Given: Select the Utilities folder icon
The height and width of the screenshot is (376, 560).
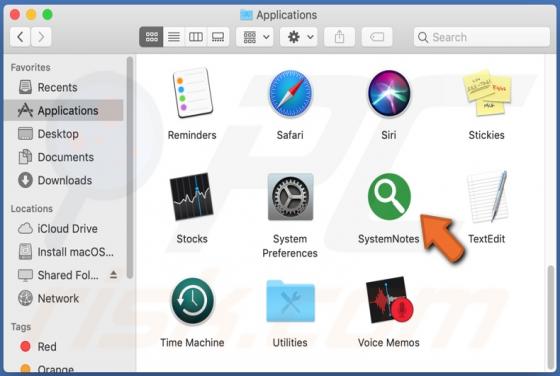Looking at the screenshot, I should (x=290, y=301).
